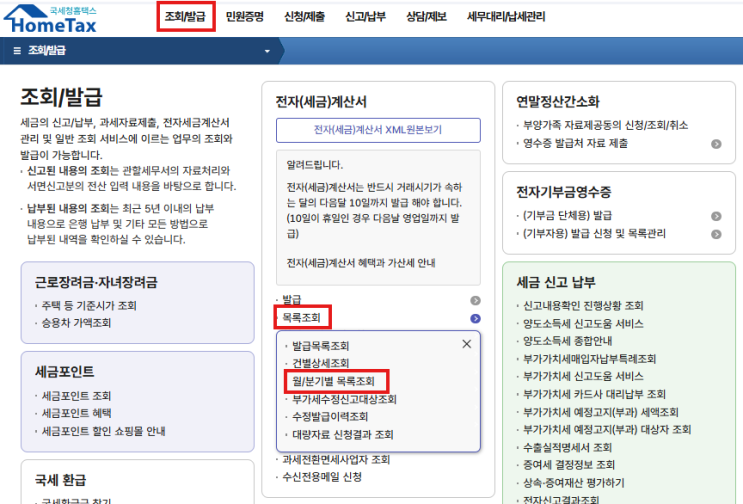743x504 pixels.
Task: Expand arrow icon beside (기부자용) 발급 신청
Action: 716,234
